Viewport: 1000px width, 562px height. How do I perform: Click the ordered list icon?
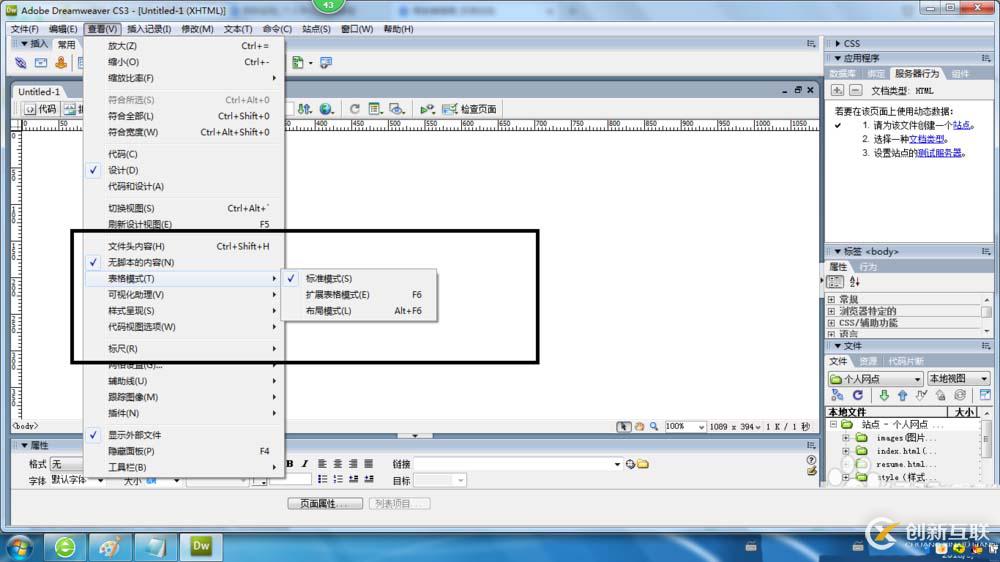click(x=338, y=479)
